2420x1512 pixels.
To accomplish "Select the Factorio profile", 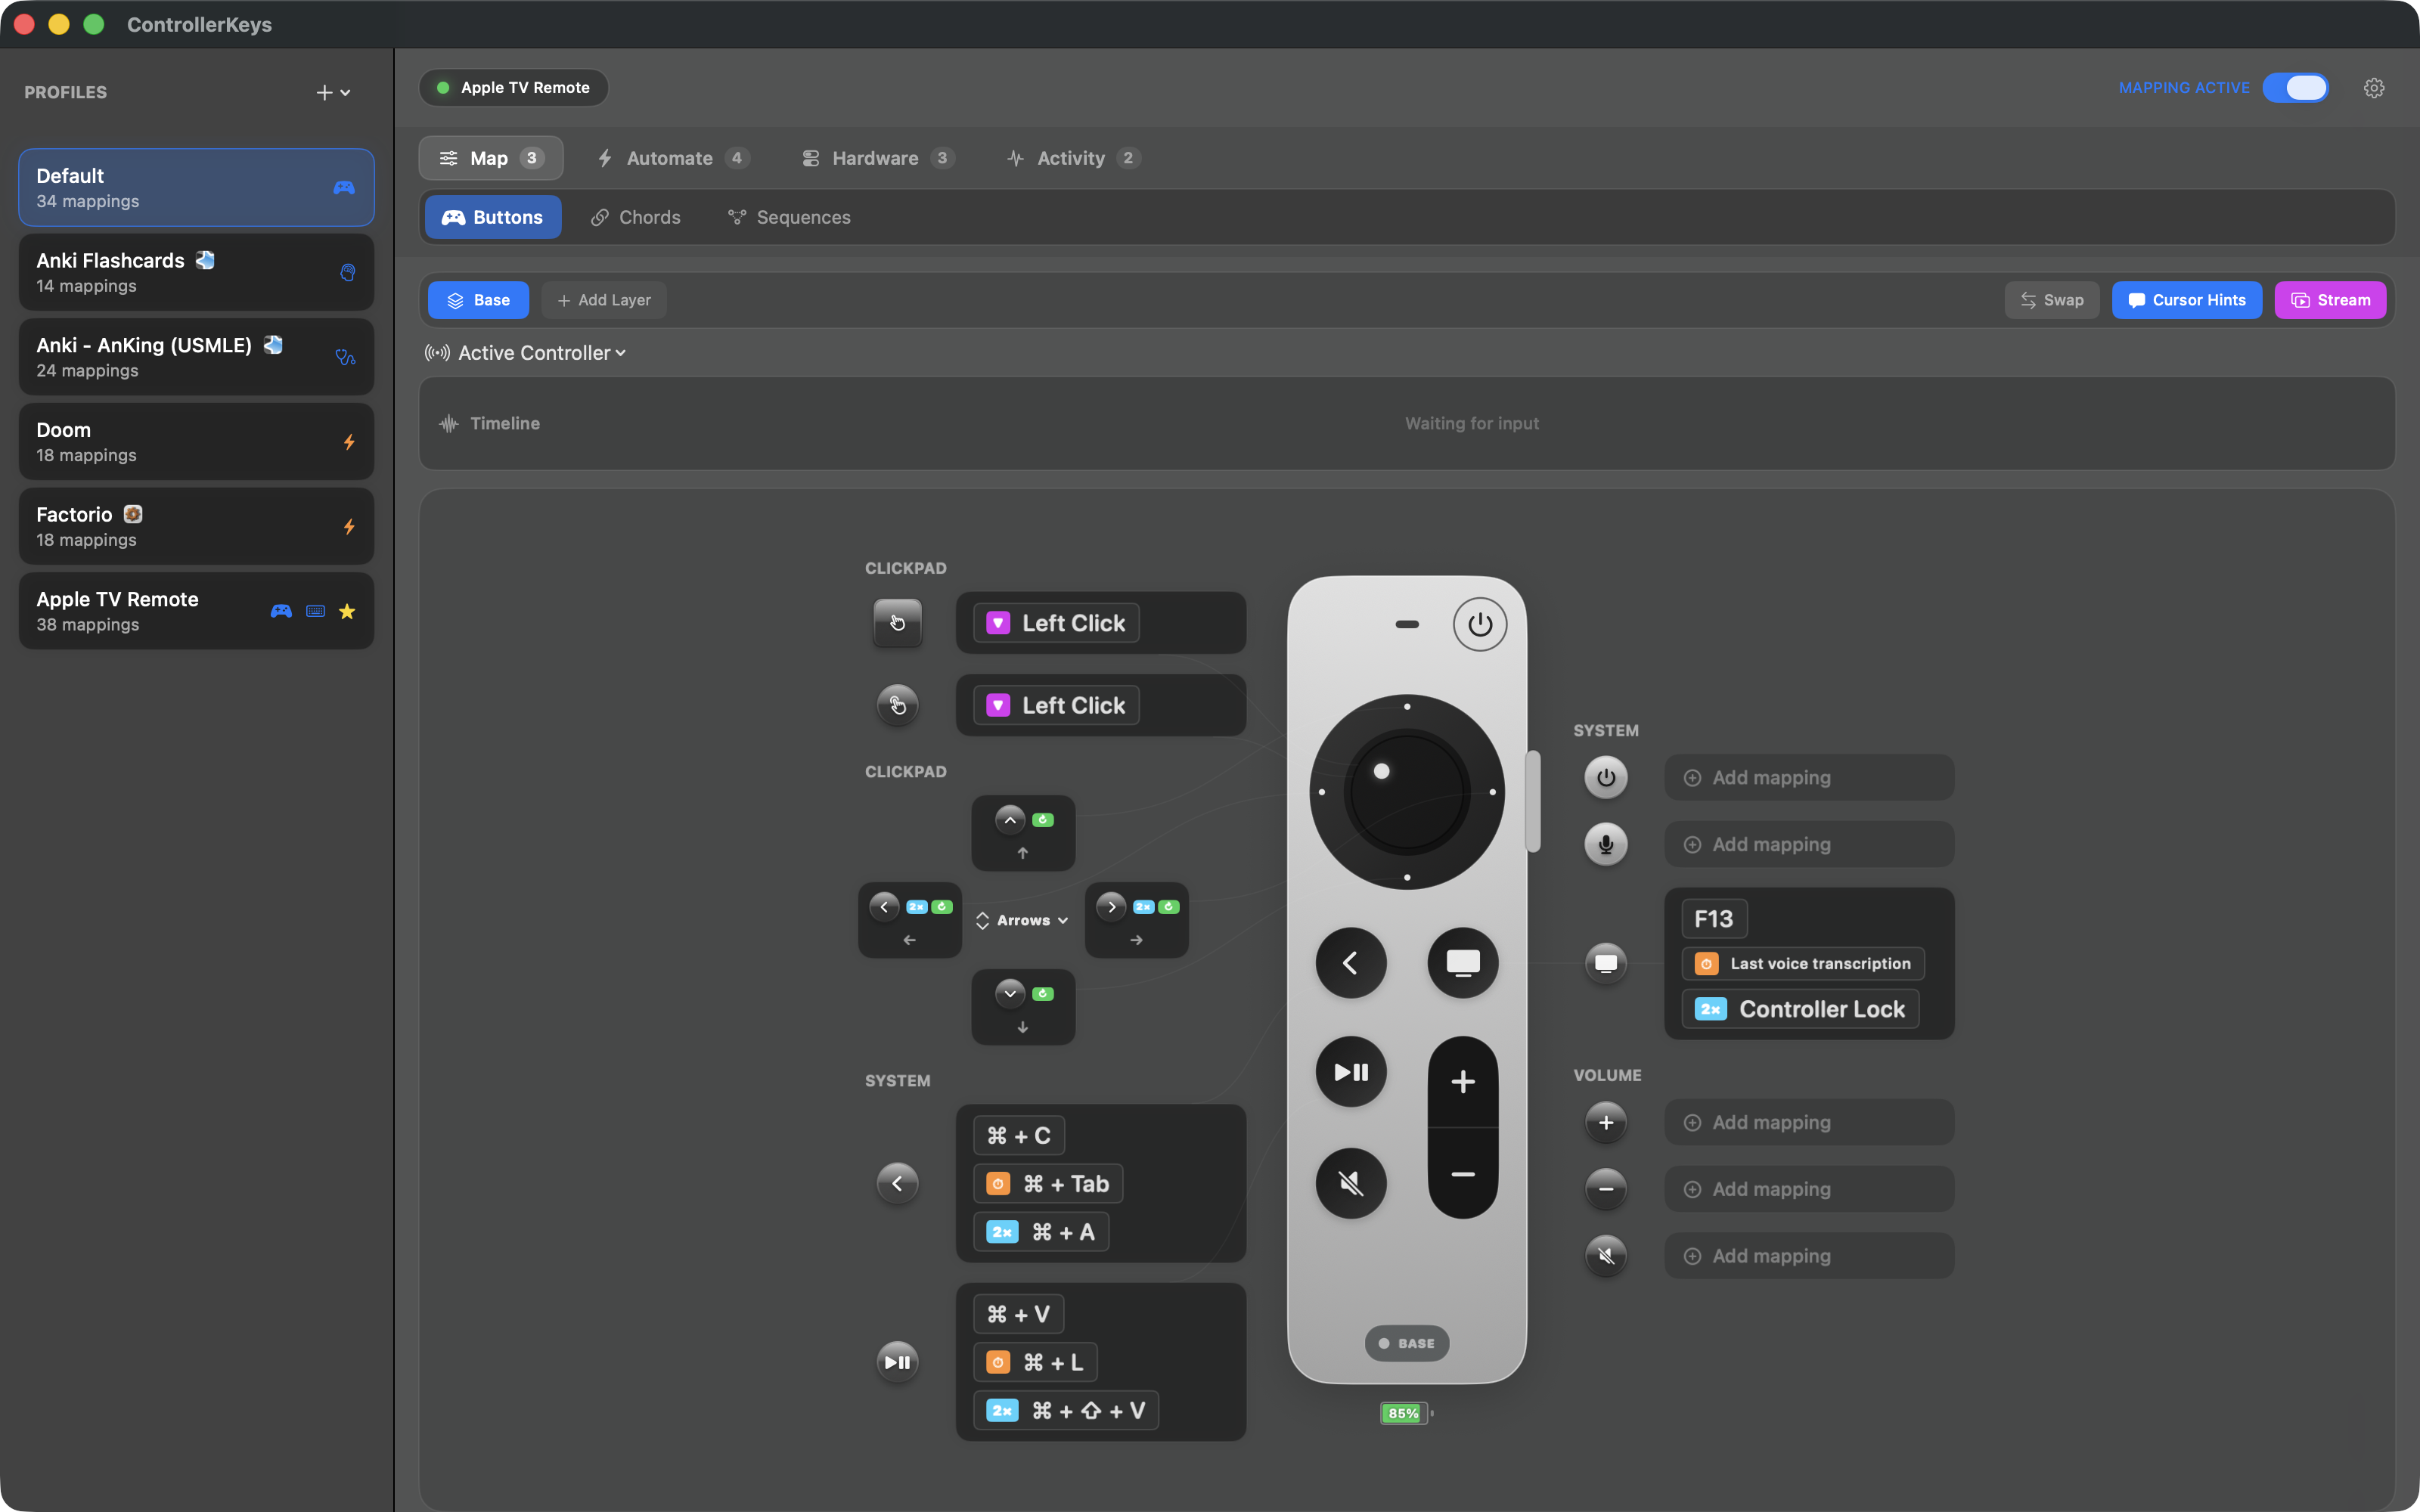I will coord(196,526).
